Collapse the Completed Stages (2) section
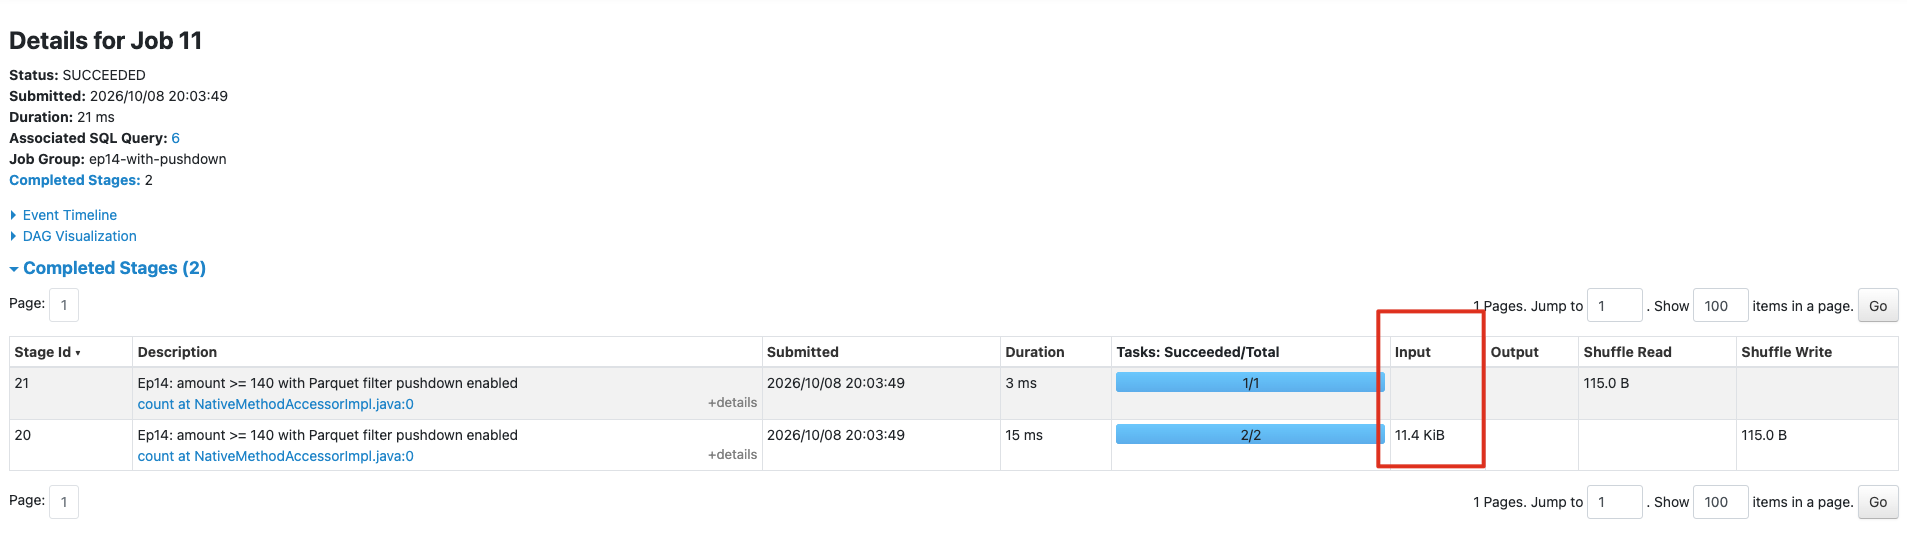1907x534 pixels. tap(114, 268)
